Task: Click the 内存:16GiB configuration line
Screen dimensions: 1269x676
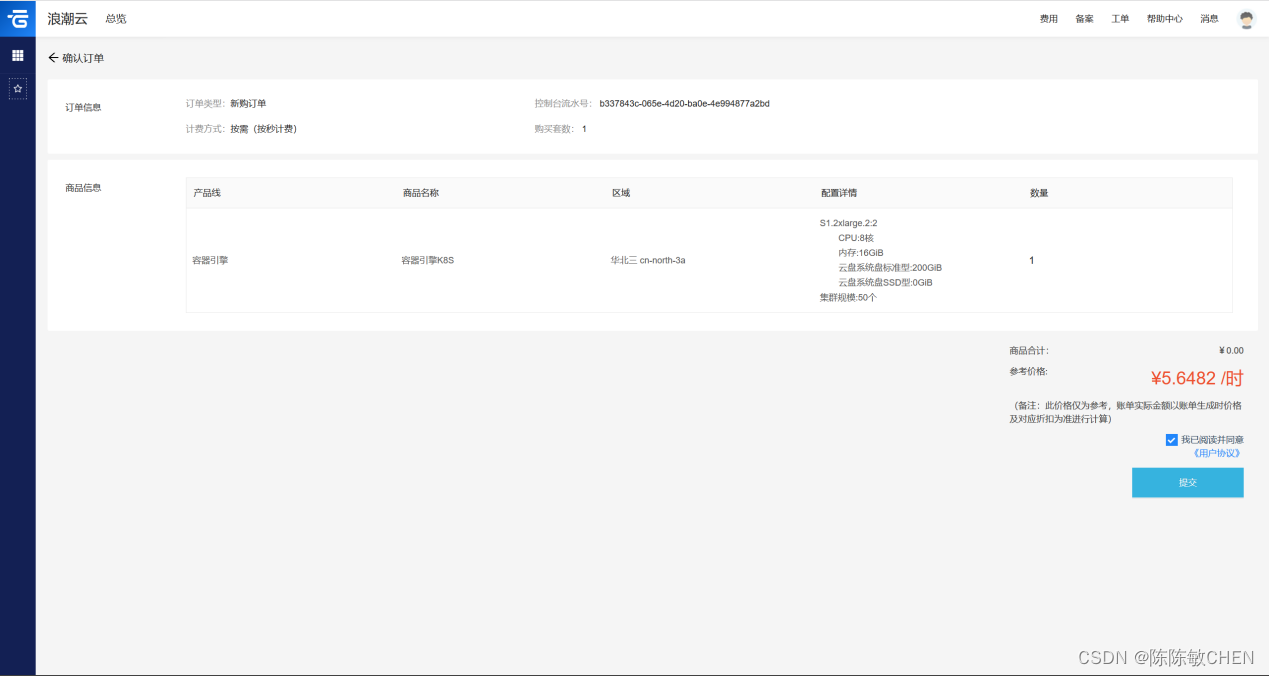Action: point(861,253)
